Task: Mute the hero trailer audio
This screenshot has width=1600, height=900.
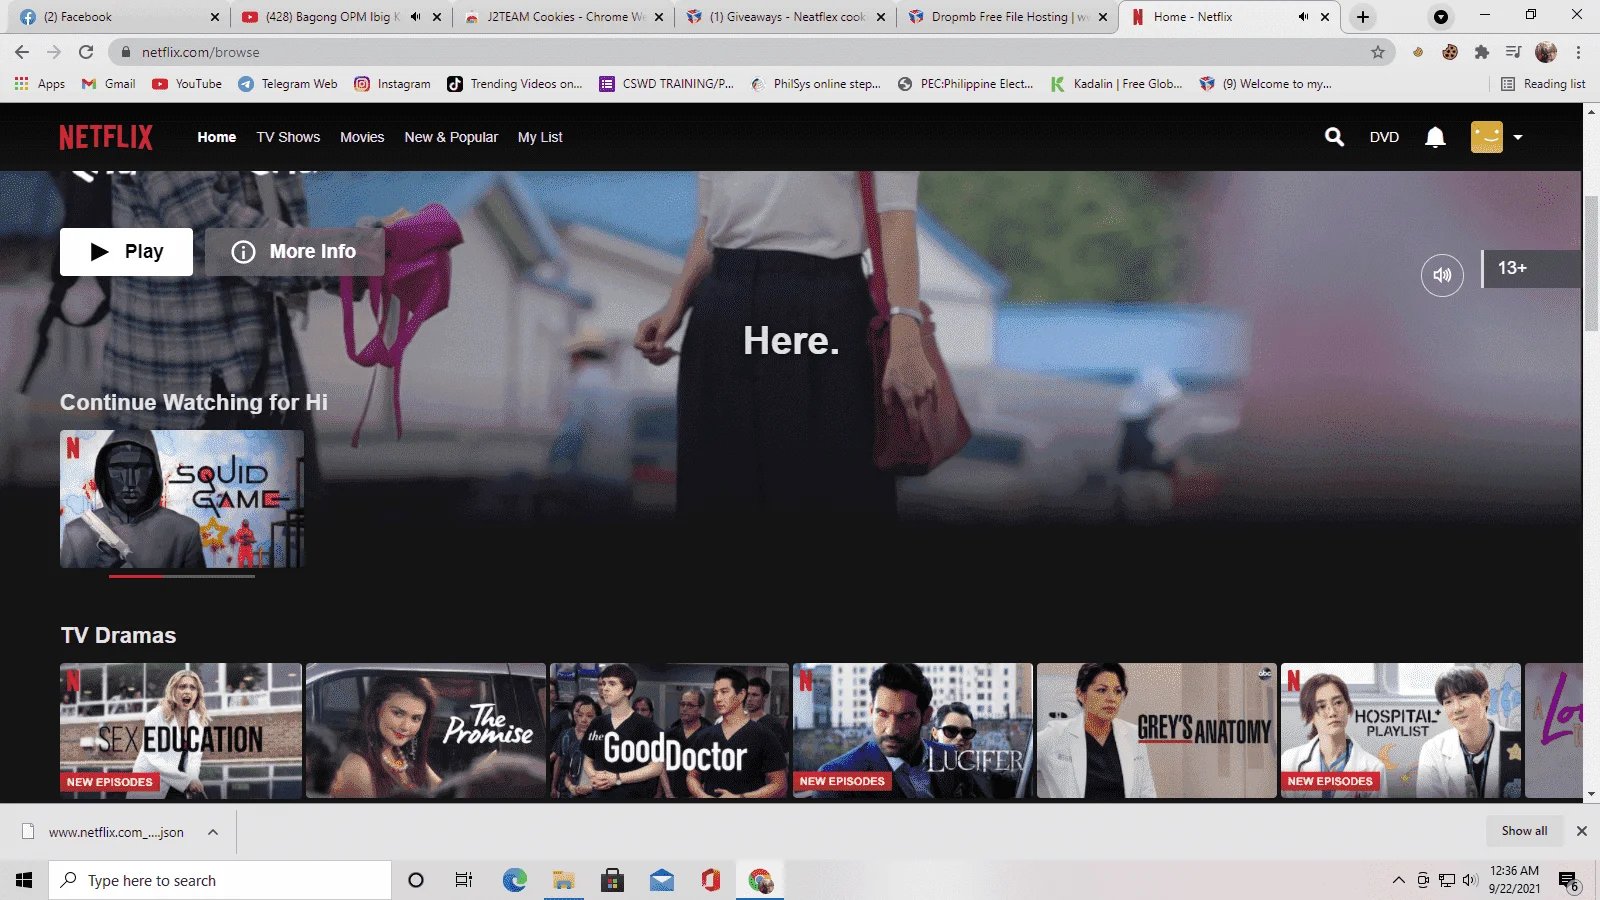Action: tap(1442, 275)
